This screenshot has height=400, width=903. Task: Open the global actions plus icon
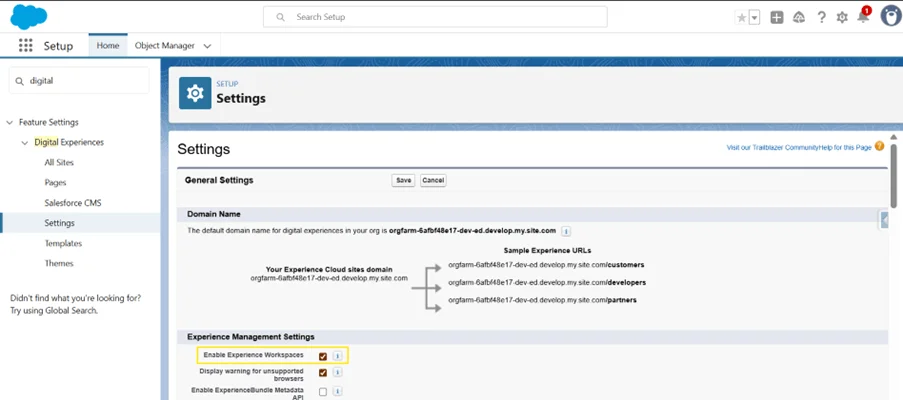777,17
